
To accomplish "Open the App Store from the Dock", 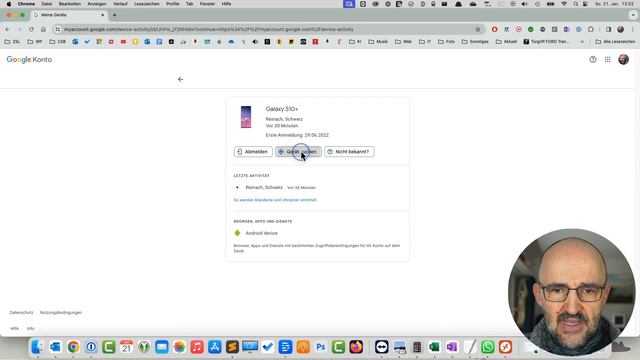I will [x=215, y=347].
